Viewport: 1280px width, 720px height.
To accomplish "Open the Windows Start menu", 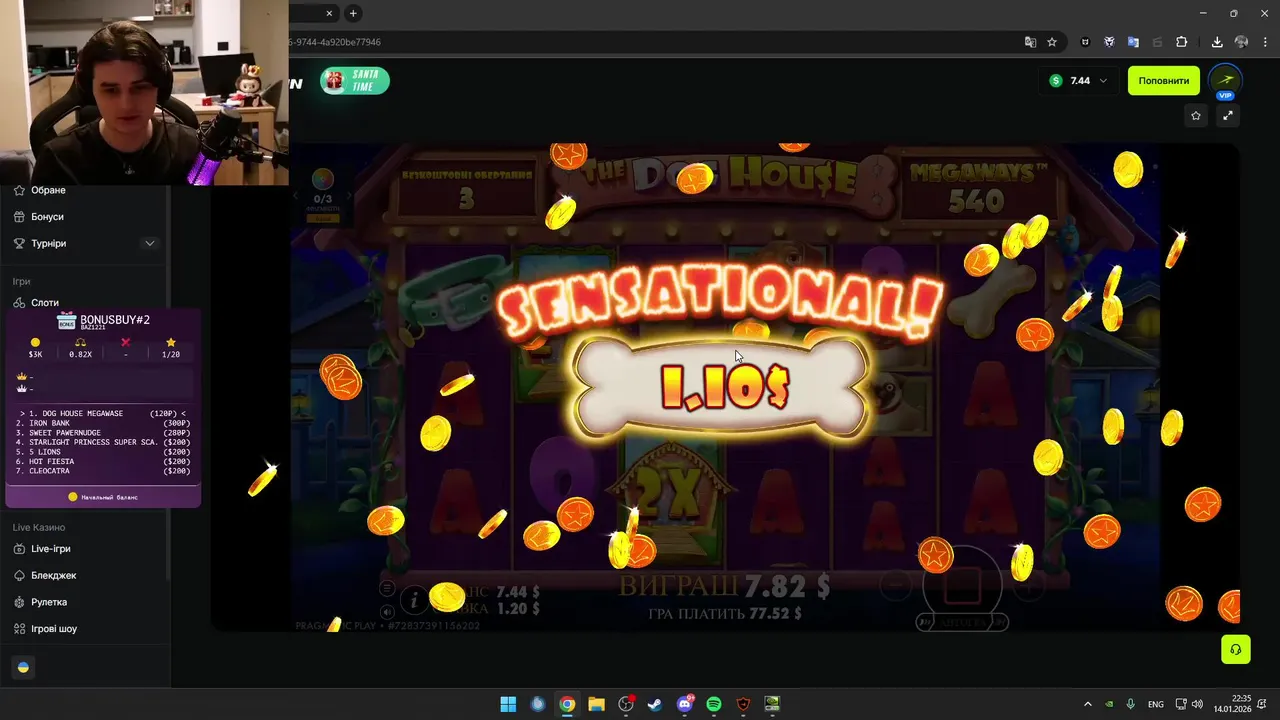I will pyautogui.click(x=508, y=704).
